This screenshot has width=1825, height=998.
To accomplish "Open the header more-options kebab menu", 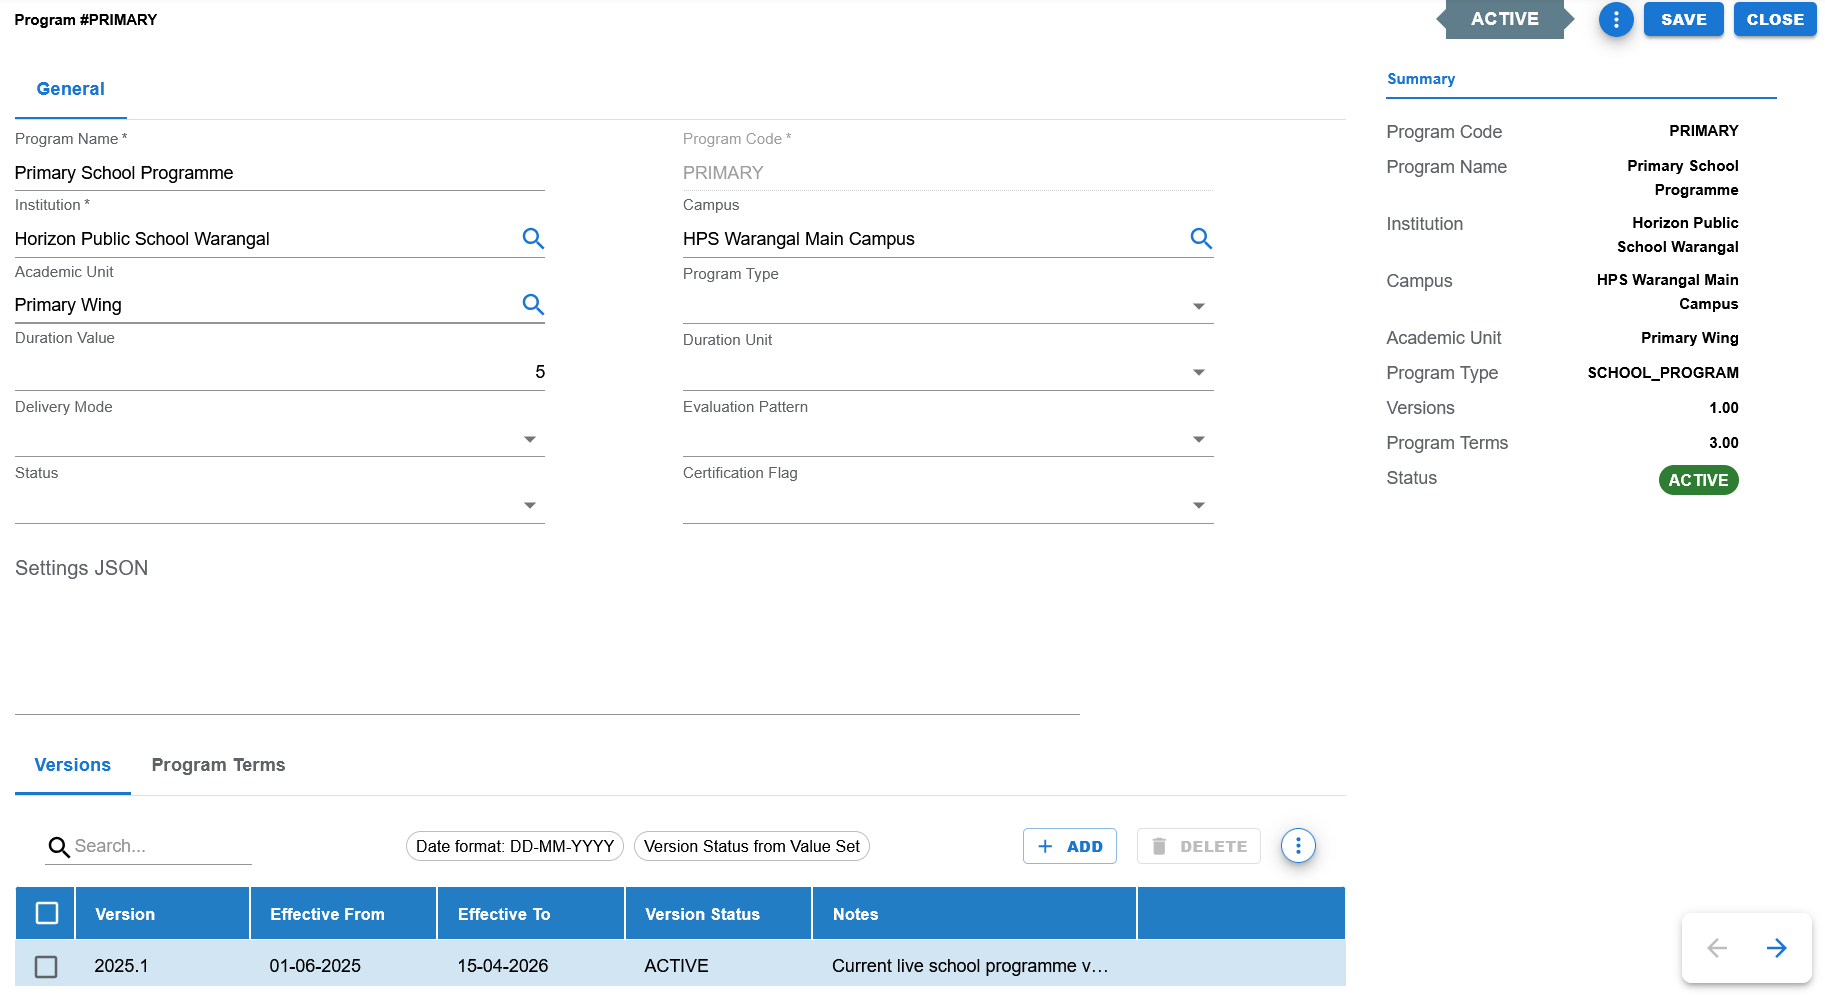I will pos(1616,20).
